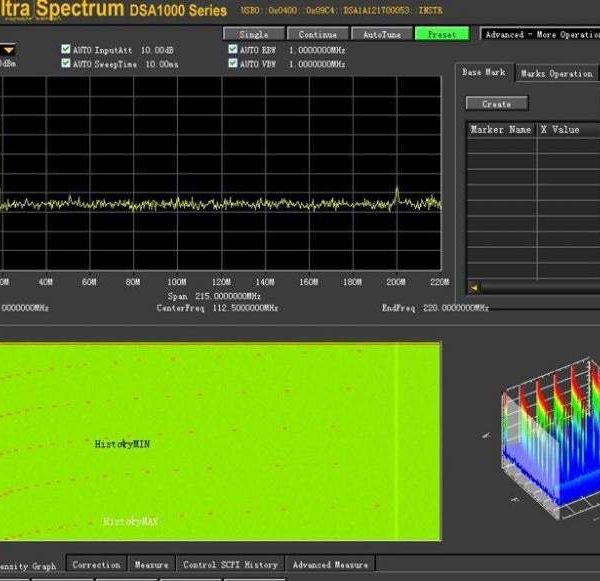Screen dimensions: 600x581
Task: Click the marker table left scroll arrow
Action: pos(474,287)
